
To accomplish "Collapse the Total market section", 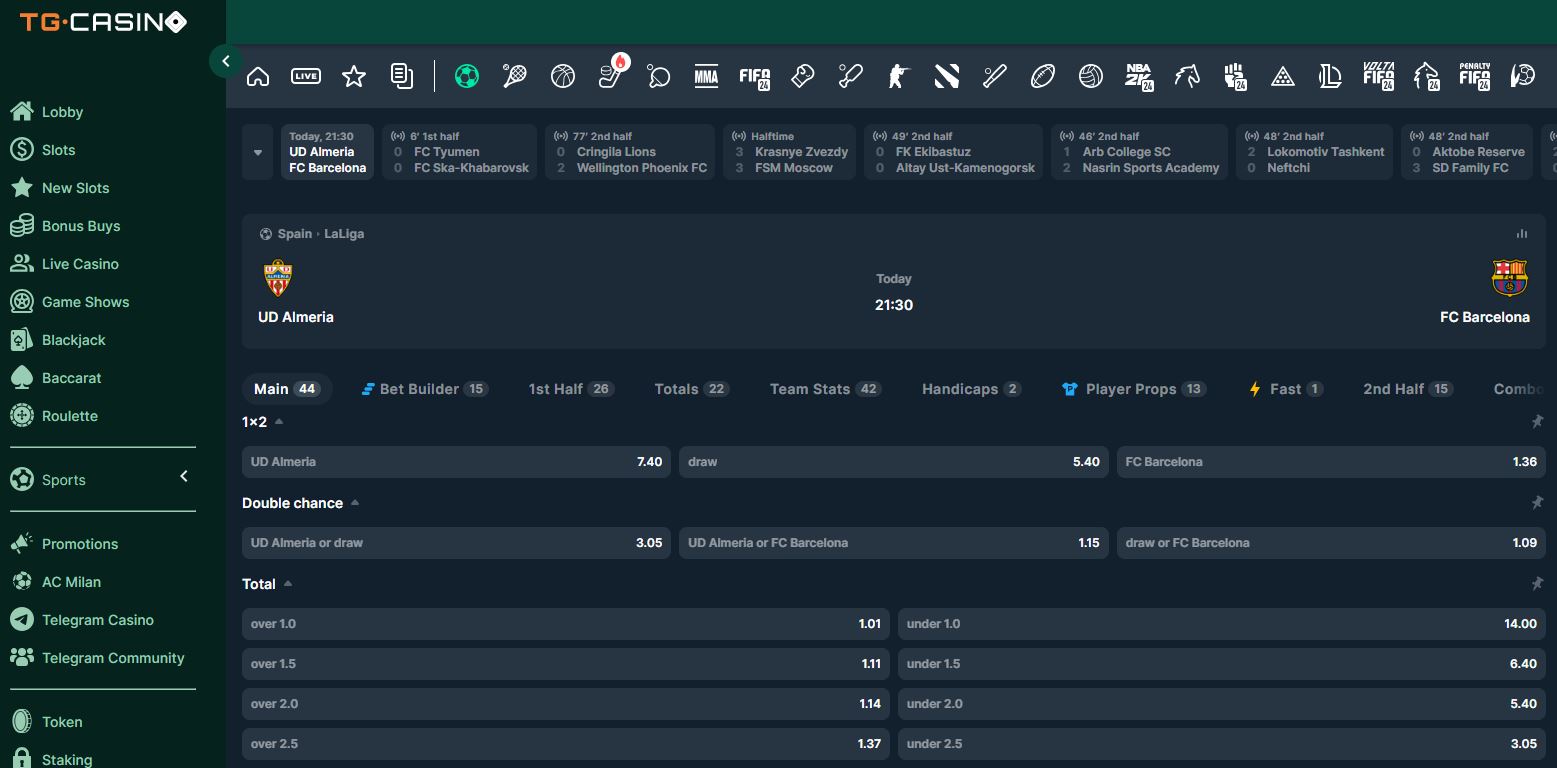I will (288, 584).
